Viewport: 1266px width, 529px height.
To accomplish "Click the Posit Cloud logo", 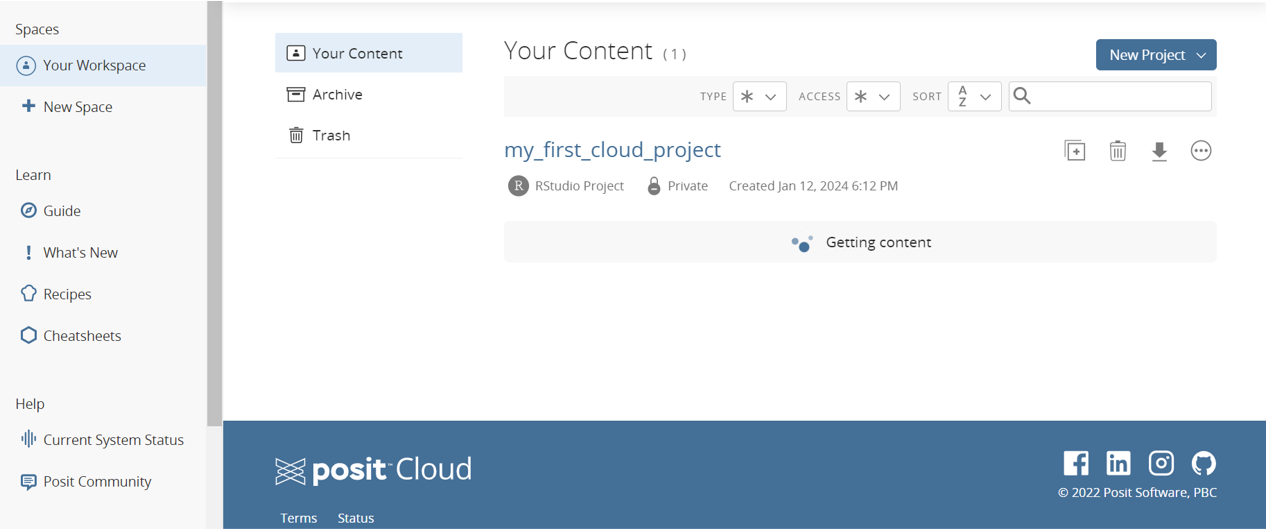I will tap(373, 470).
